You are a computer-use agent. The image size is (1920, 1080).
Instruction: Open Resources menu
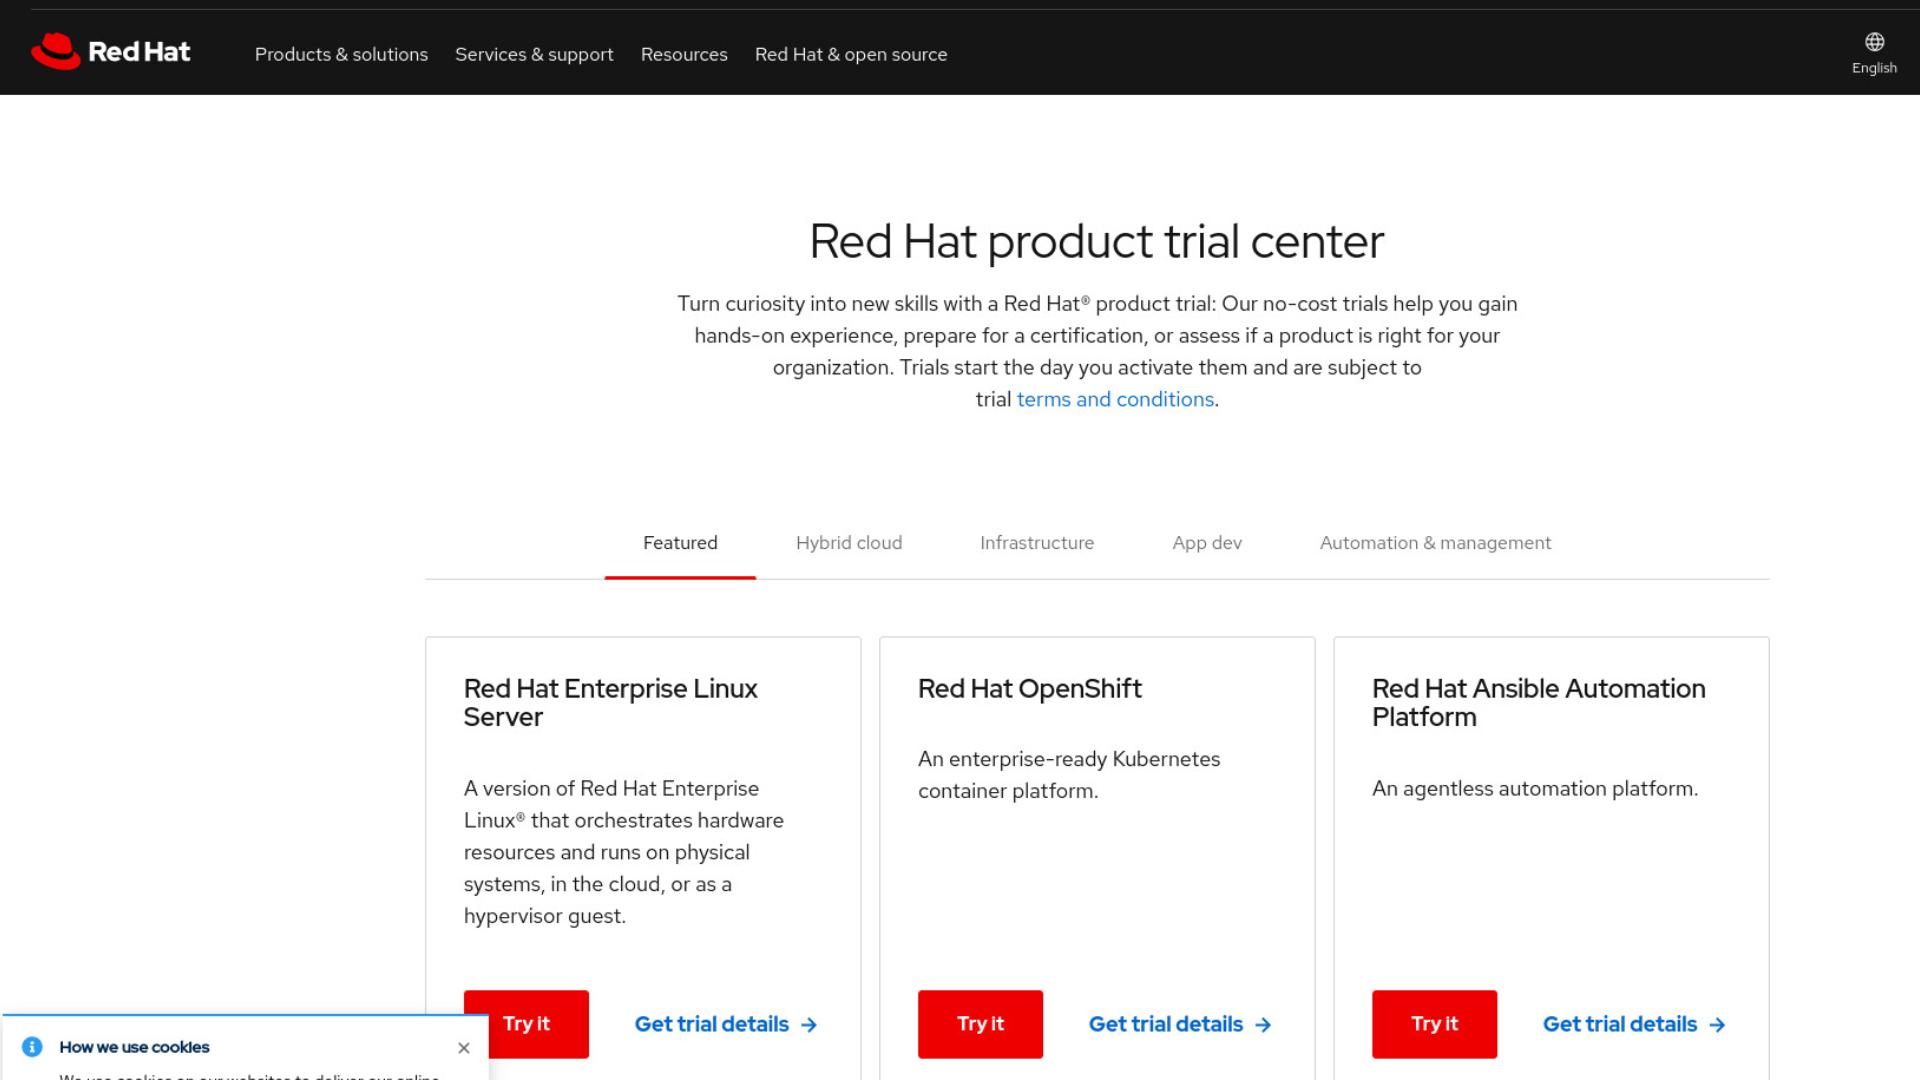(x=684, y=54)
